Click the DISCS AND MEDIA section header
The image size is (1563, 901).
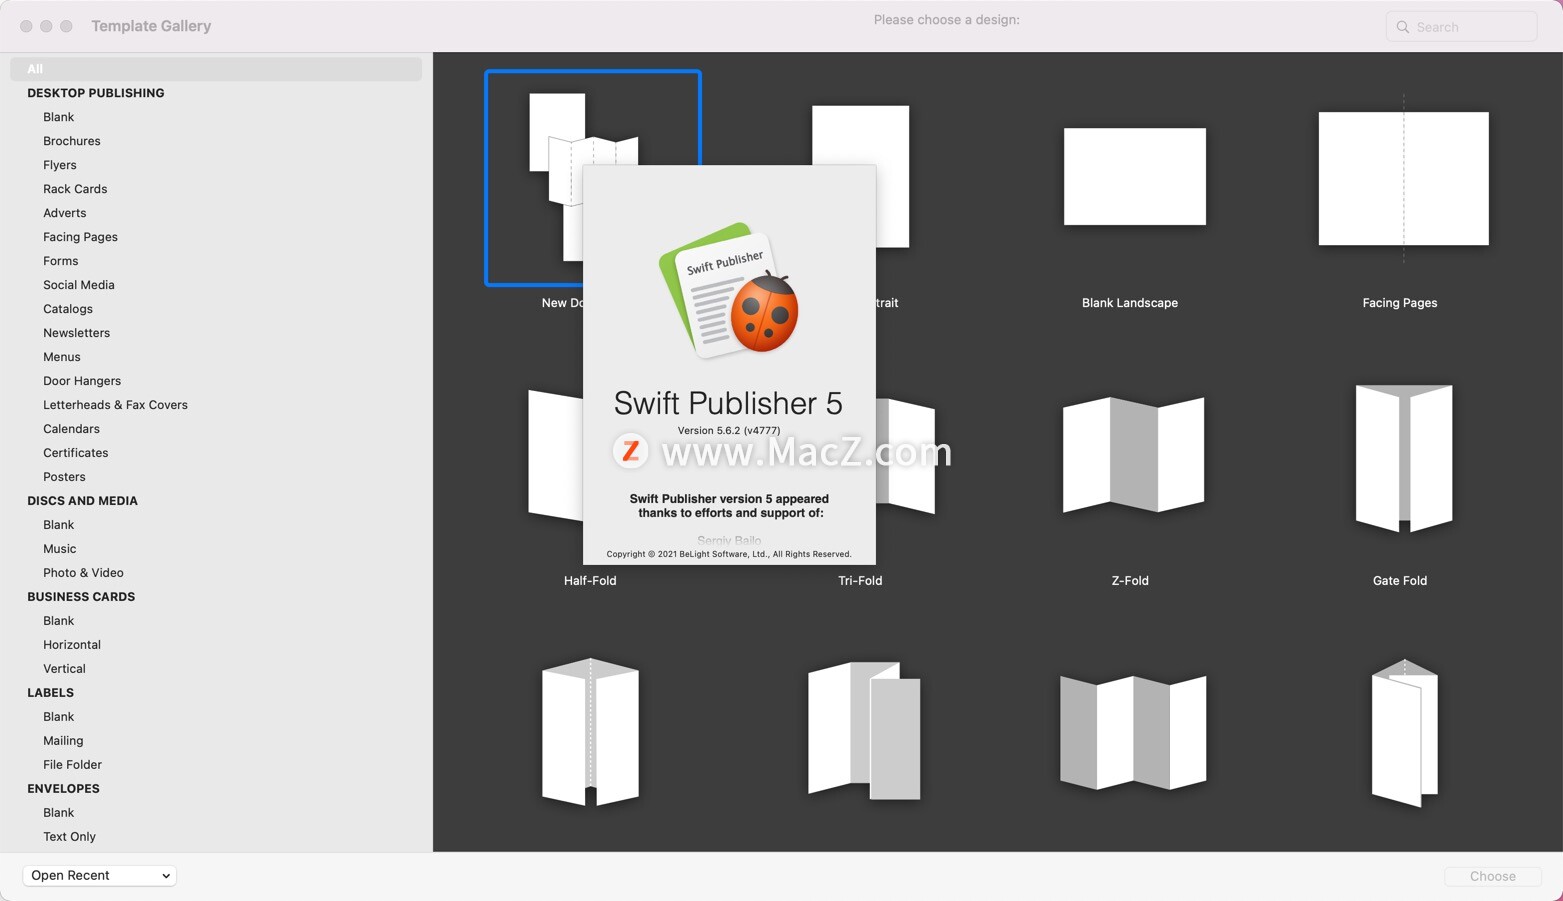[82, 501]
